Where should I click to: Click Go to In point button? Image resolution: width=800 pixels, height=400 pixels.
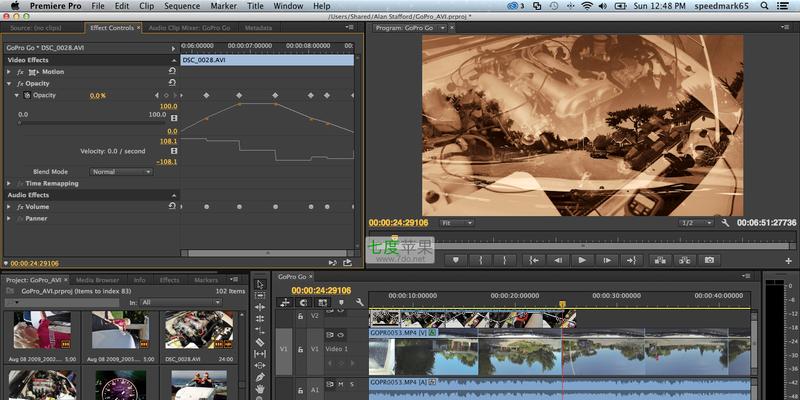534,260
